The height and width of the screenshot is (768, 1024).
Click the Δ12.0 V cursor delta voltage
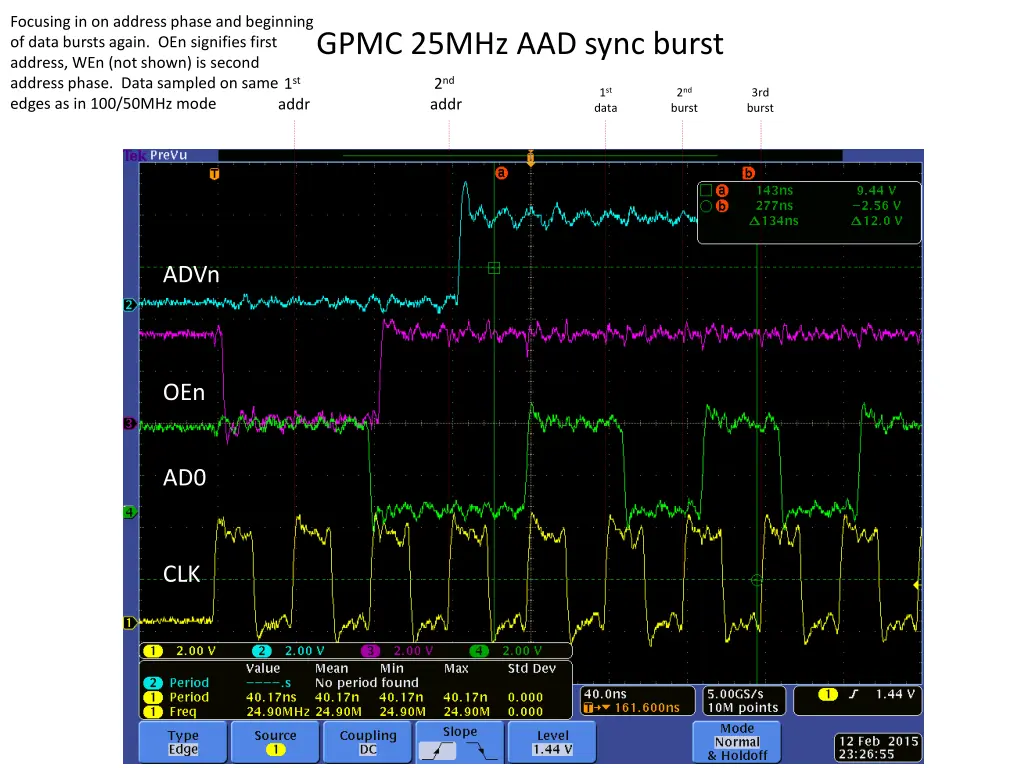pos(876,221)
